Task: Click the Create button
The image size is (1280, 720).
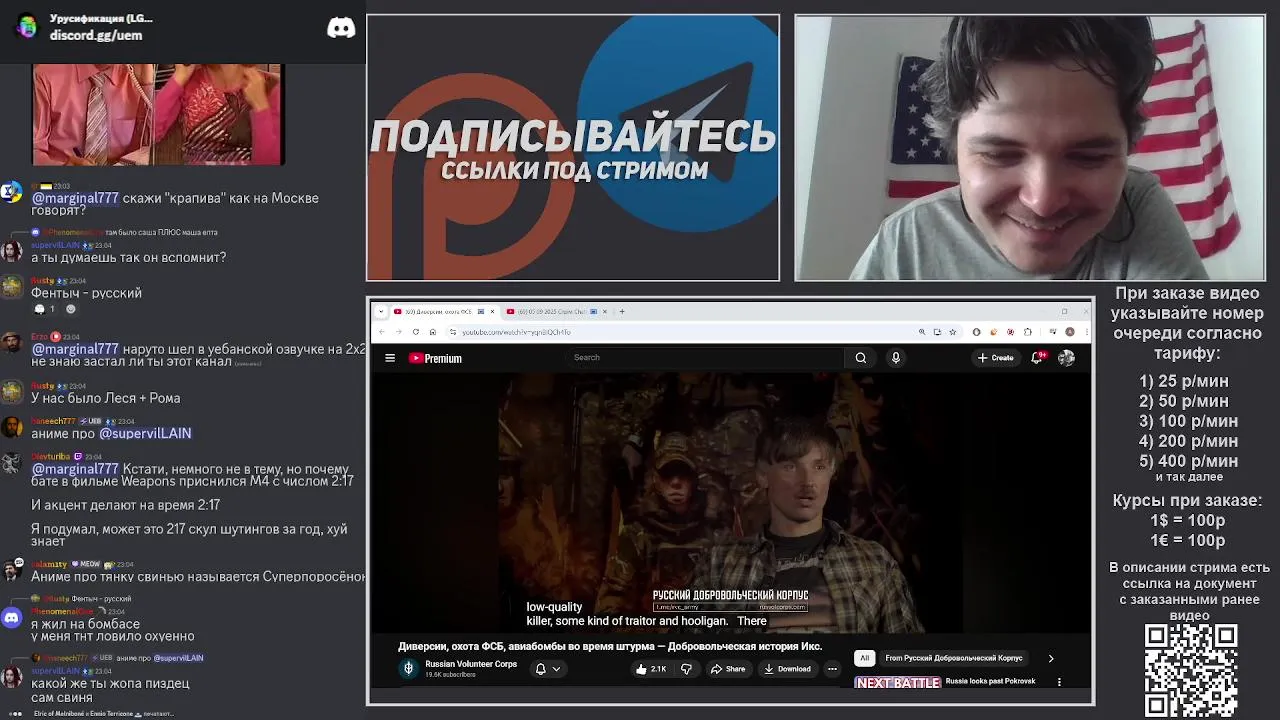Action: [996, 358]
